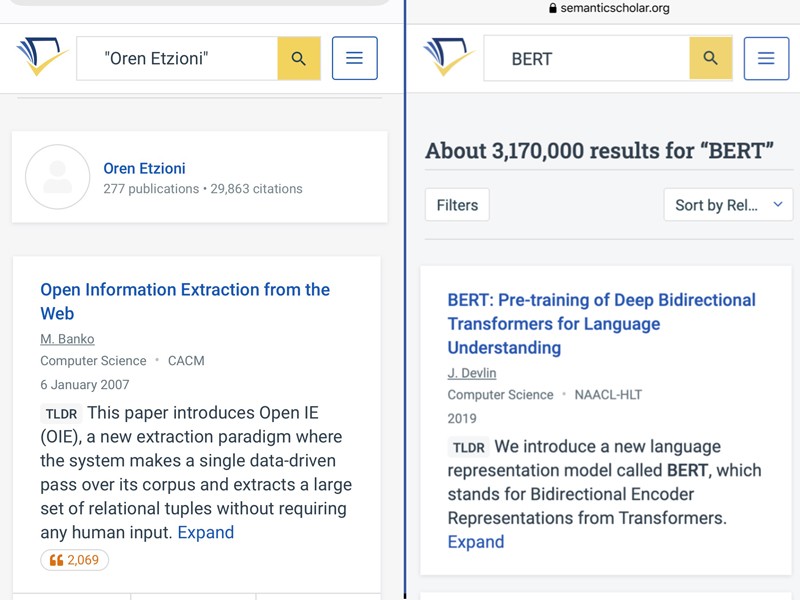Click the lock icon next to semanticscholar.org
Screen dimensions: 800x600
tap(552, 8)
